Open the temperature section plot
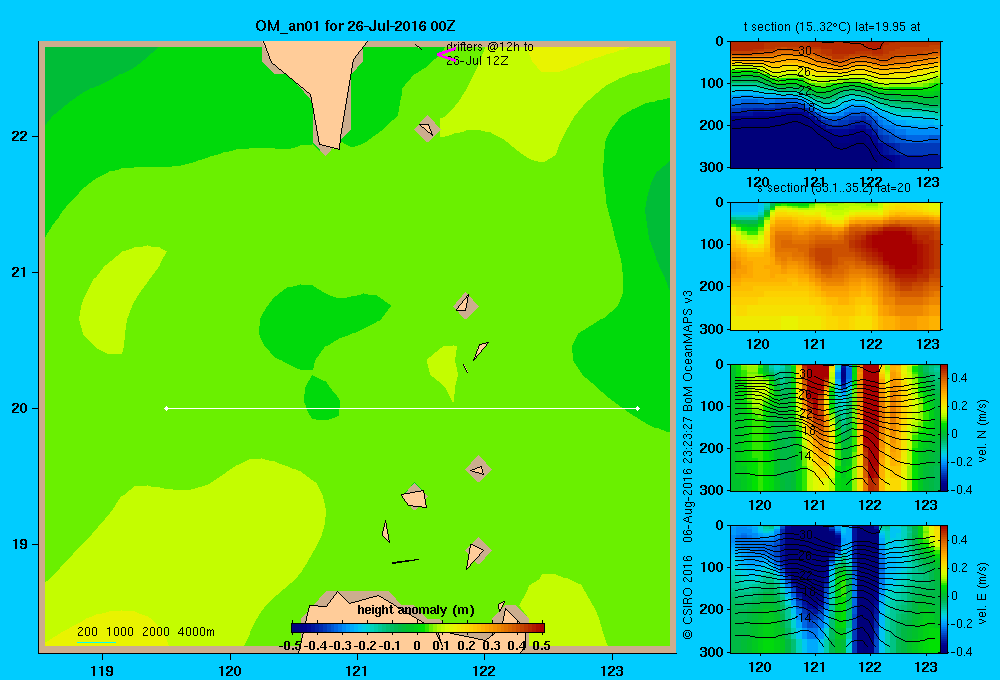The image size is (1000, 680). click(x=835, y=105)
